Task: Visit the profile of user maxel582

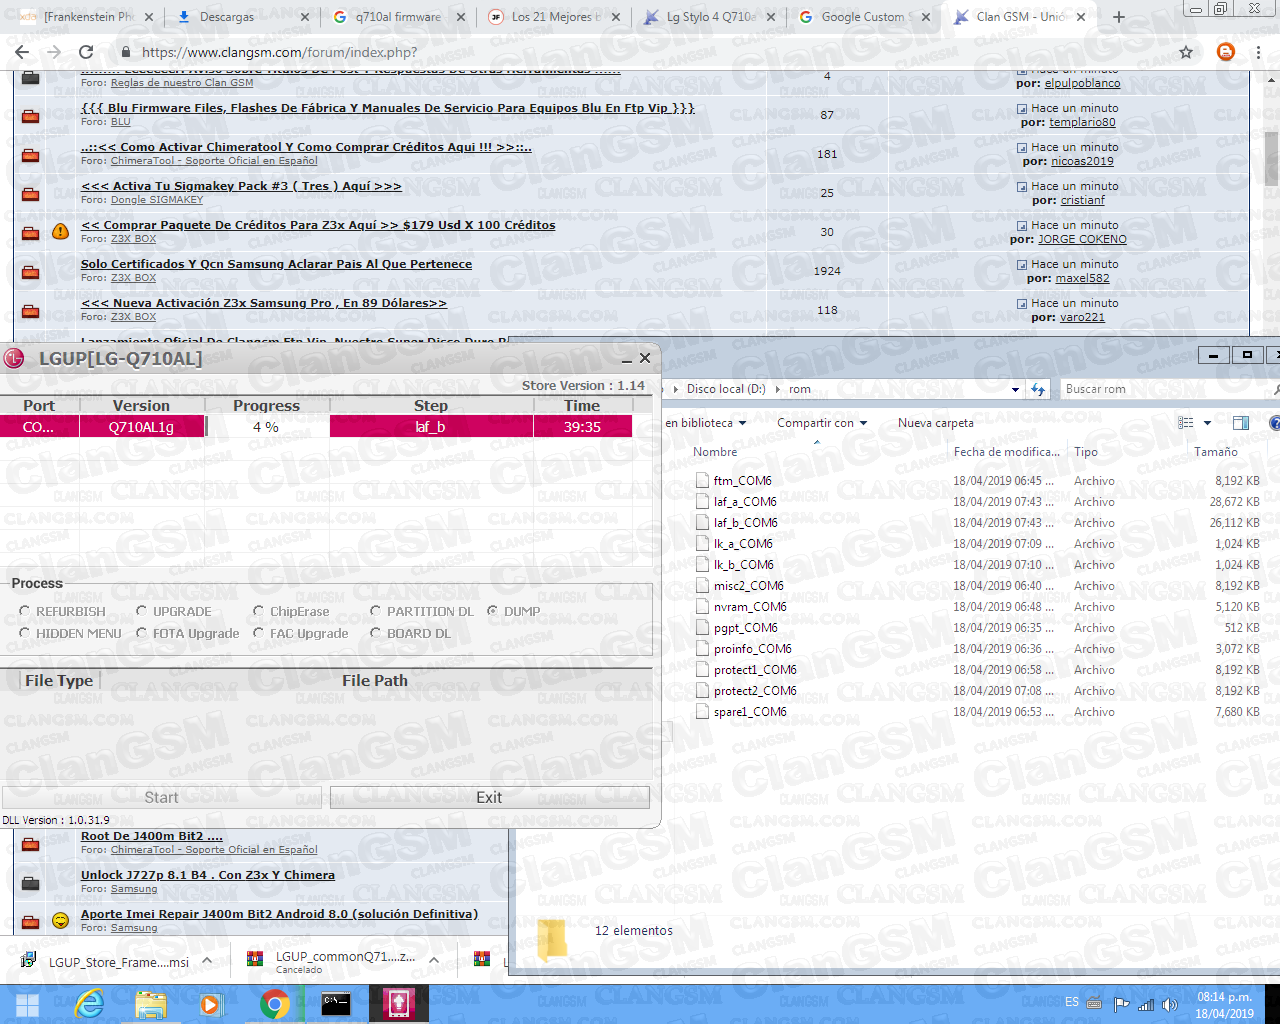Action: coord(1082,278)
